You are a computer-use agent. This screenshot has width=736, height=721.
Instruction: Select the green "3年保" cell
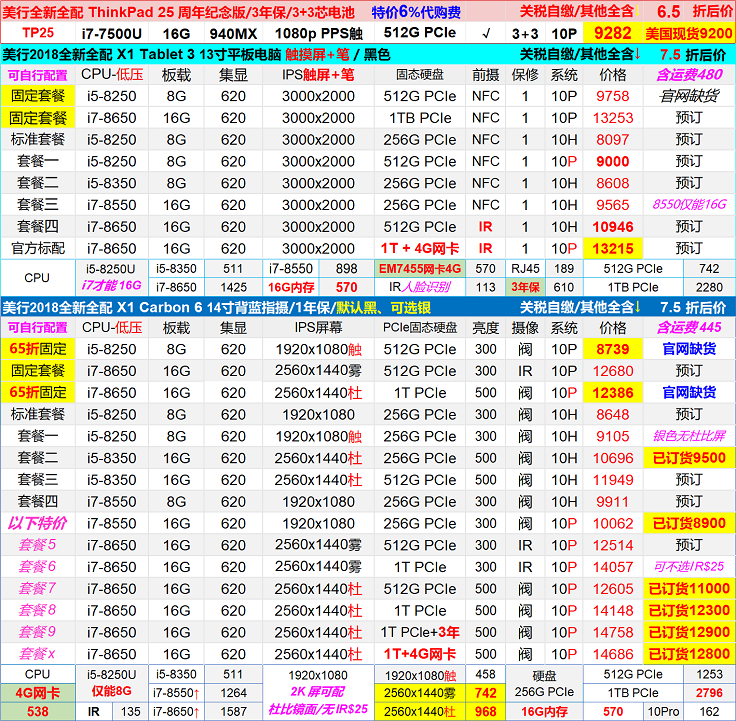tap(525, 287)
